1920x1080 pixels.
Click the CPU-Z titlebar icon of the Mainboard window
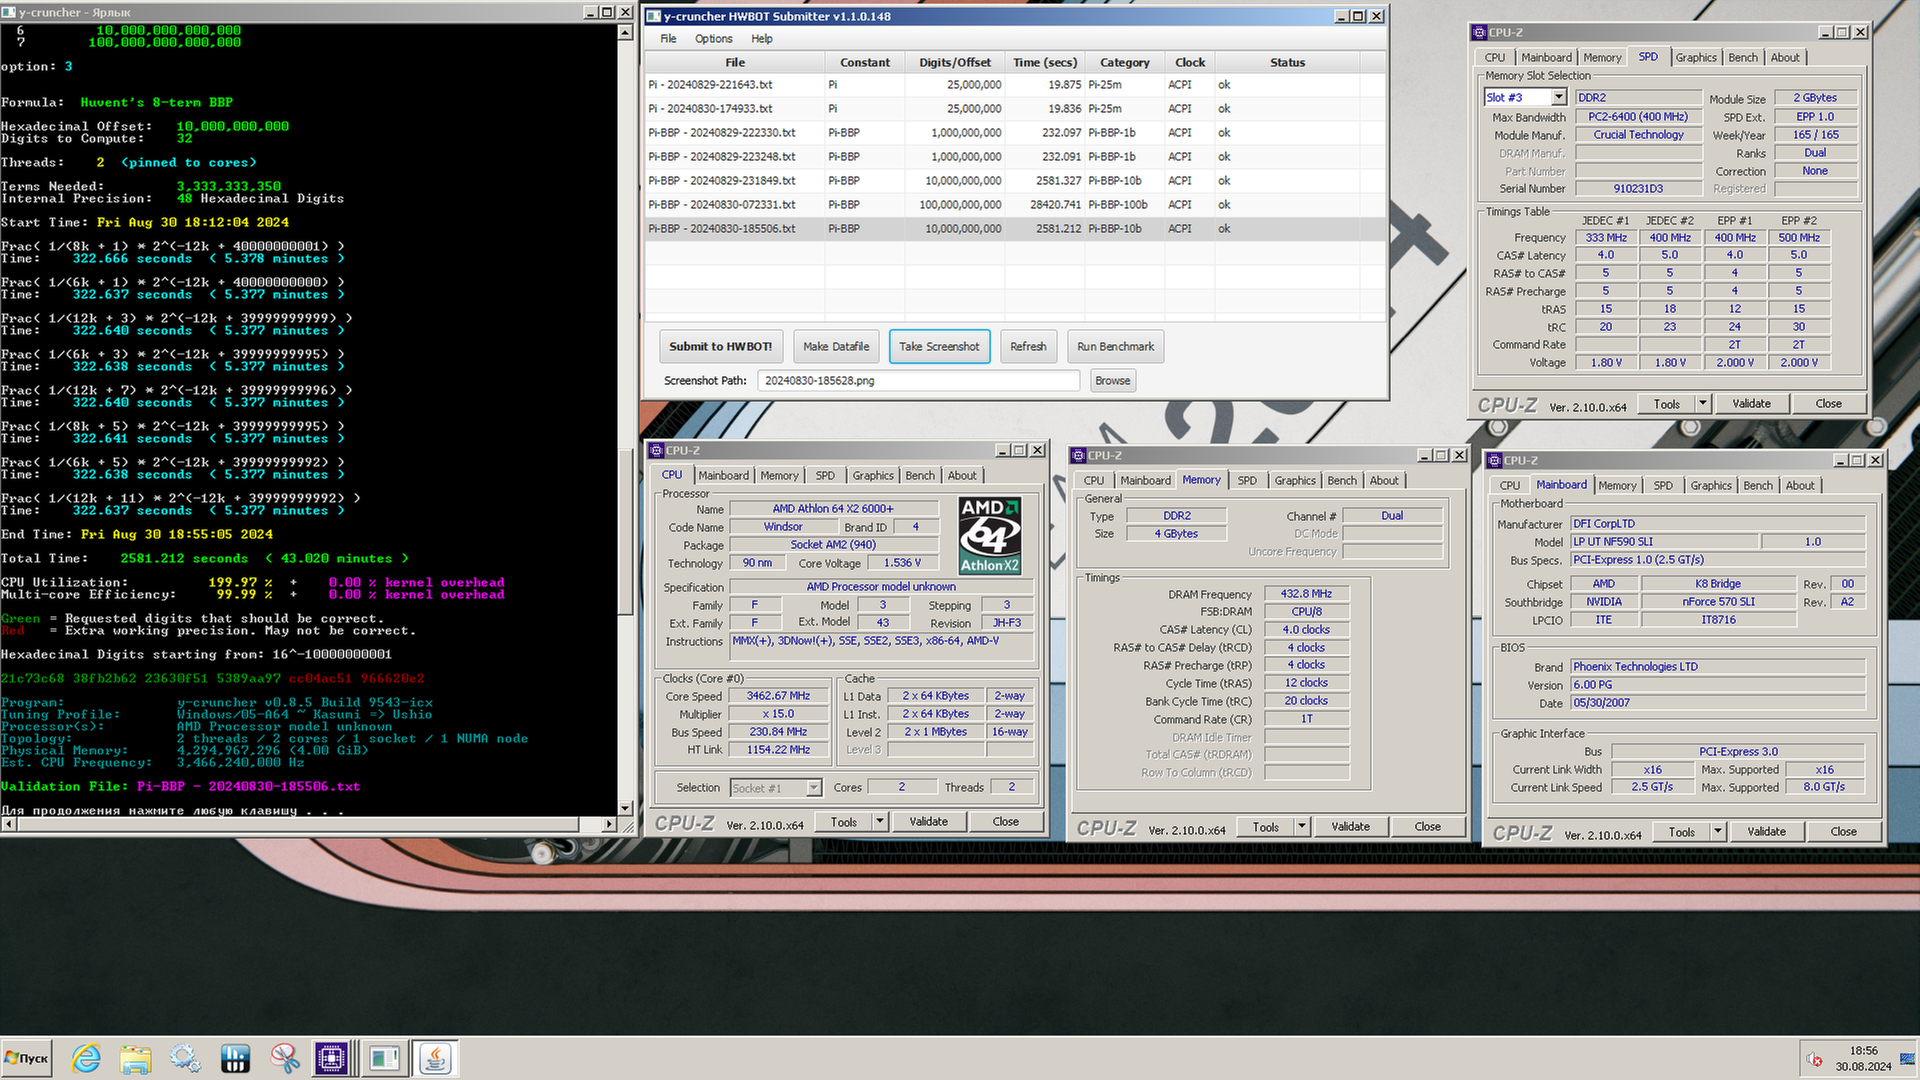pos(1494,460)
